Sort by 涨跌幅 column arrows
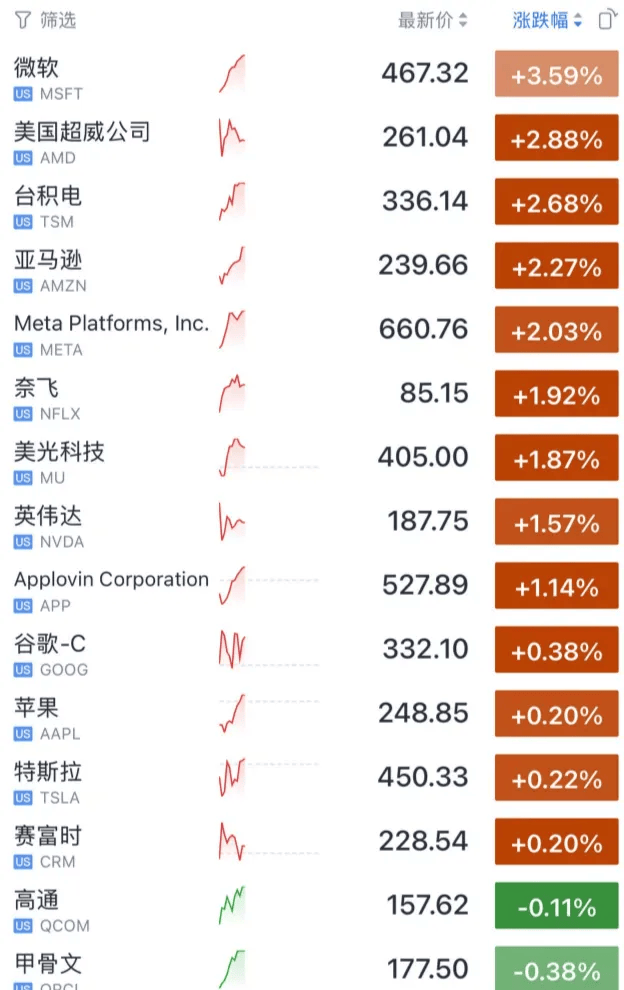Viewport: 624px width, 990px height. (578, 21)
